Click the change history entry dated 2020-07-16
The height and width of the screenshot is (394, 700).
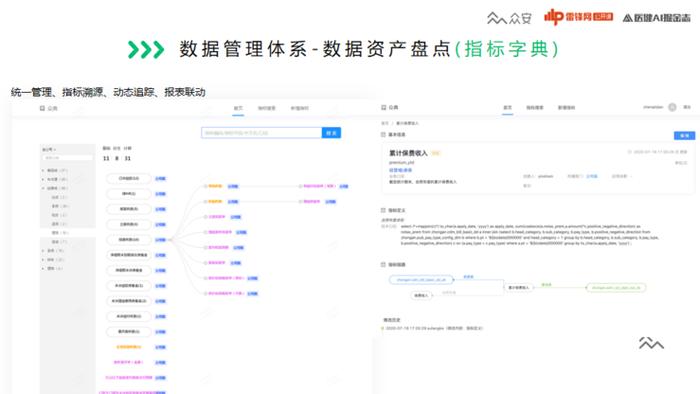click(x=434, y=328)
